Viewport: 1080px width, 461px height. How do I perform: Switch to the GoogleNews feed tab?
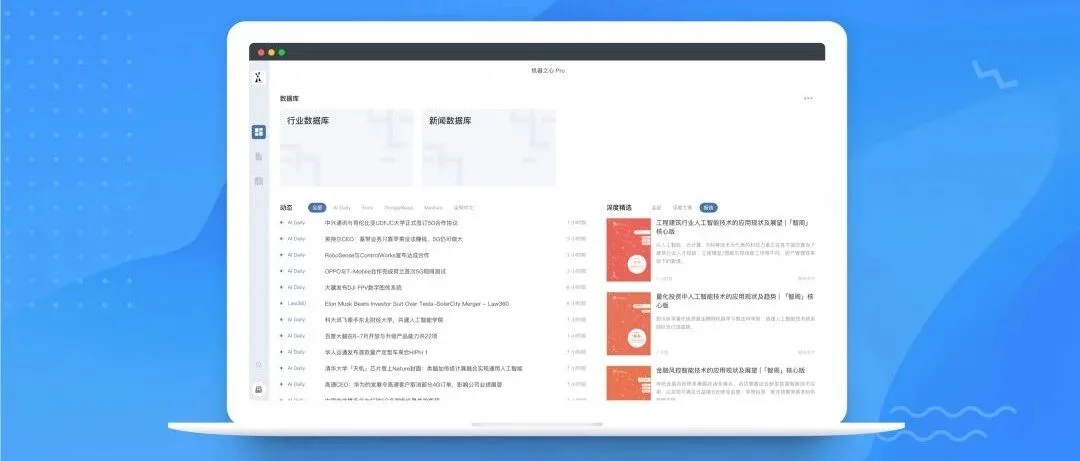[x=398, y=207]
